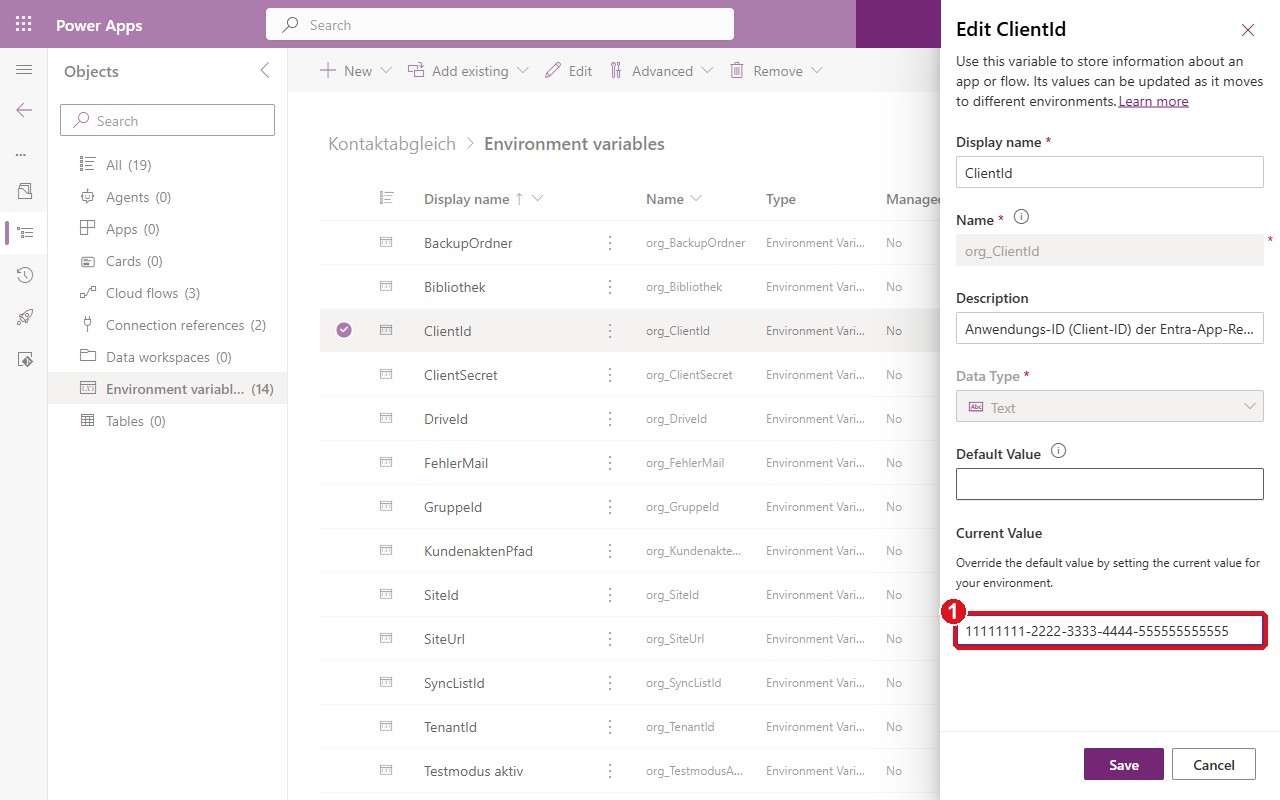Open the app launcher waffle menu
Image resolution: width=1280 pixels, height=800 pixels.
pyautogui.click(x=24, y=24)
